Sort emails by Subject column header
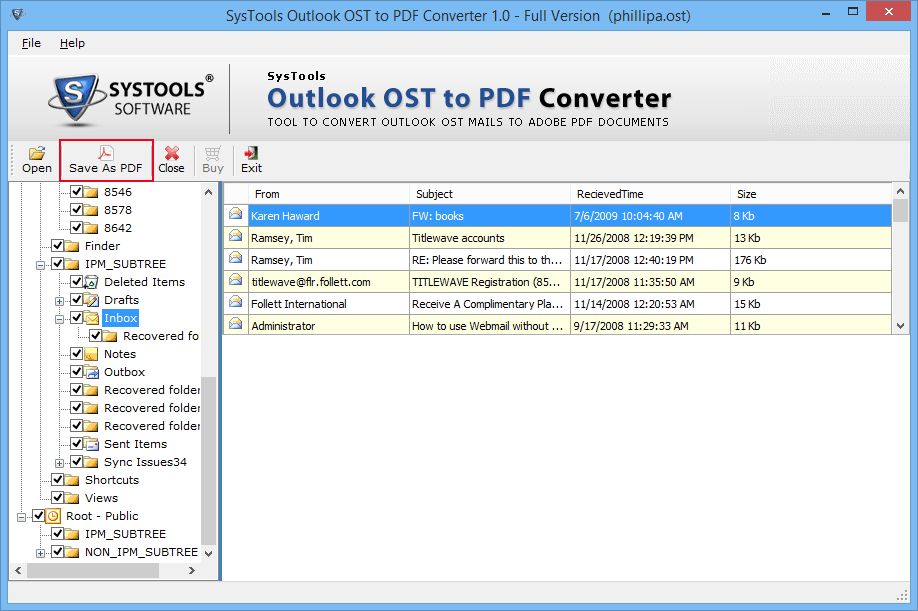The height and width of the screenshot is (611, 918). click(489, 194)
